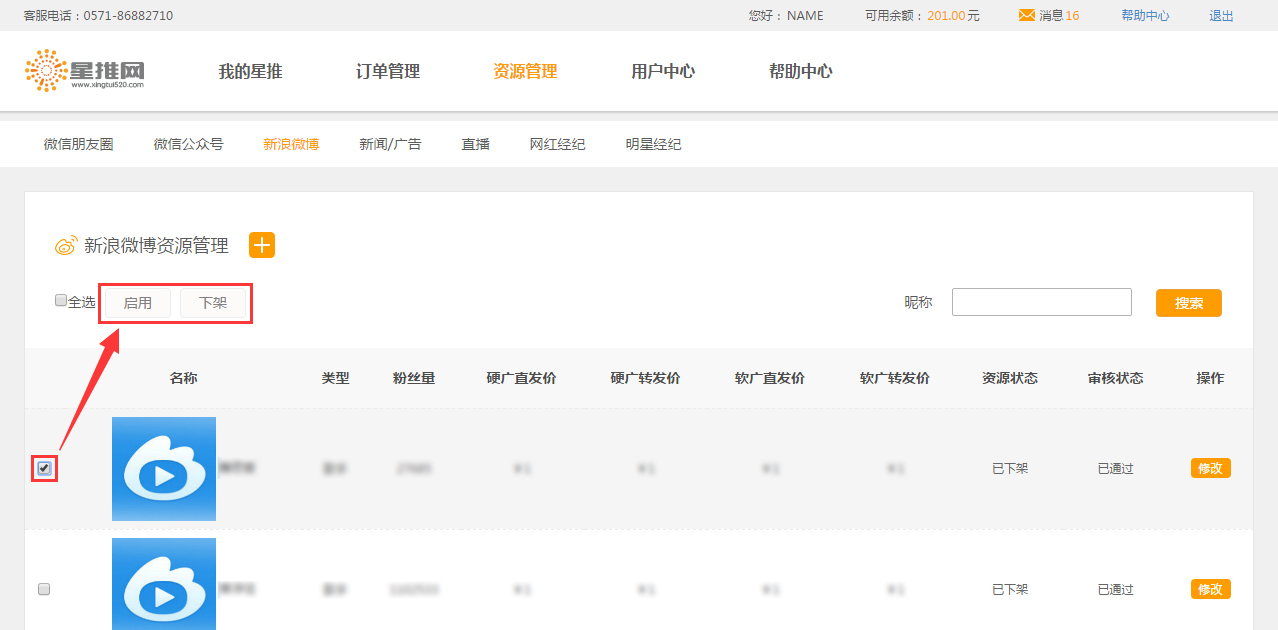Image resolution: width=1278 pixels, height=630 pixels.
Task: Click the 资源状态 column header
Action: [x=1009, y=378]
